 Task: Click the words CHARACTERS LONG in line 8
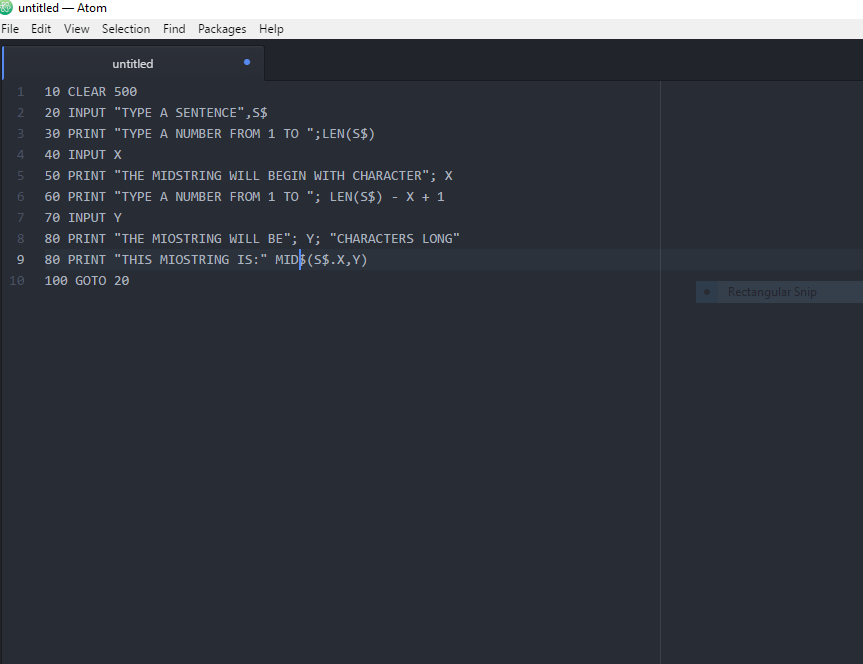click(395, 239)
